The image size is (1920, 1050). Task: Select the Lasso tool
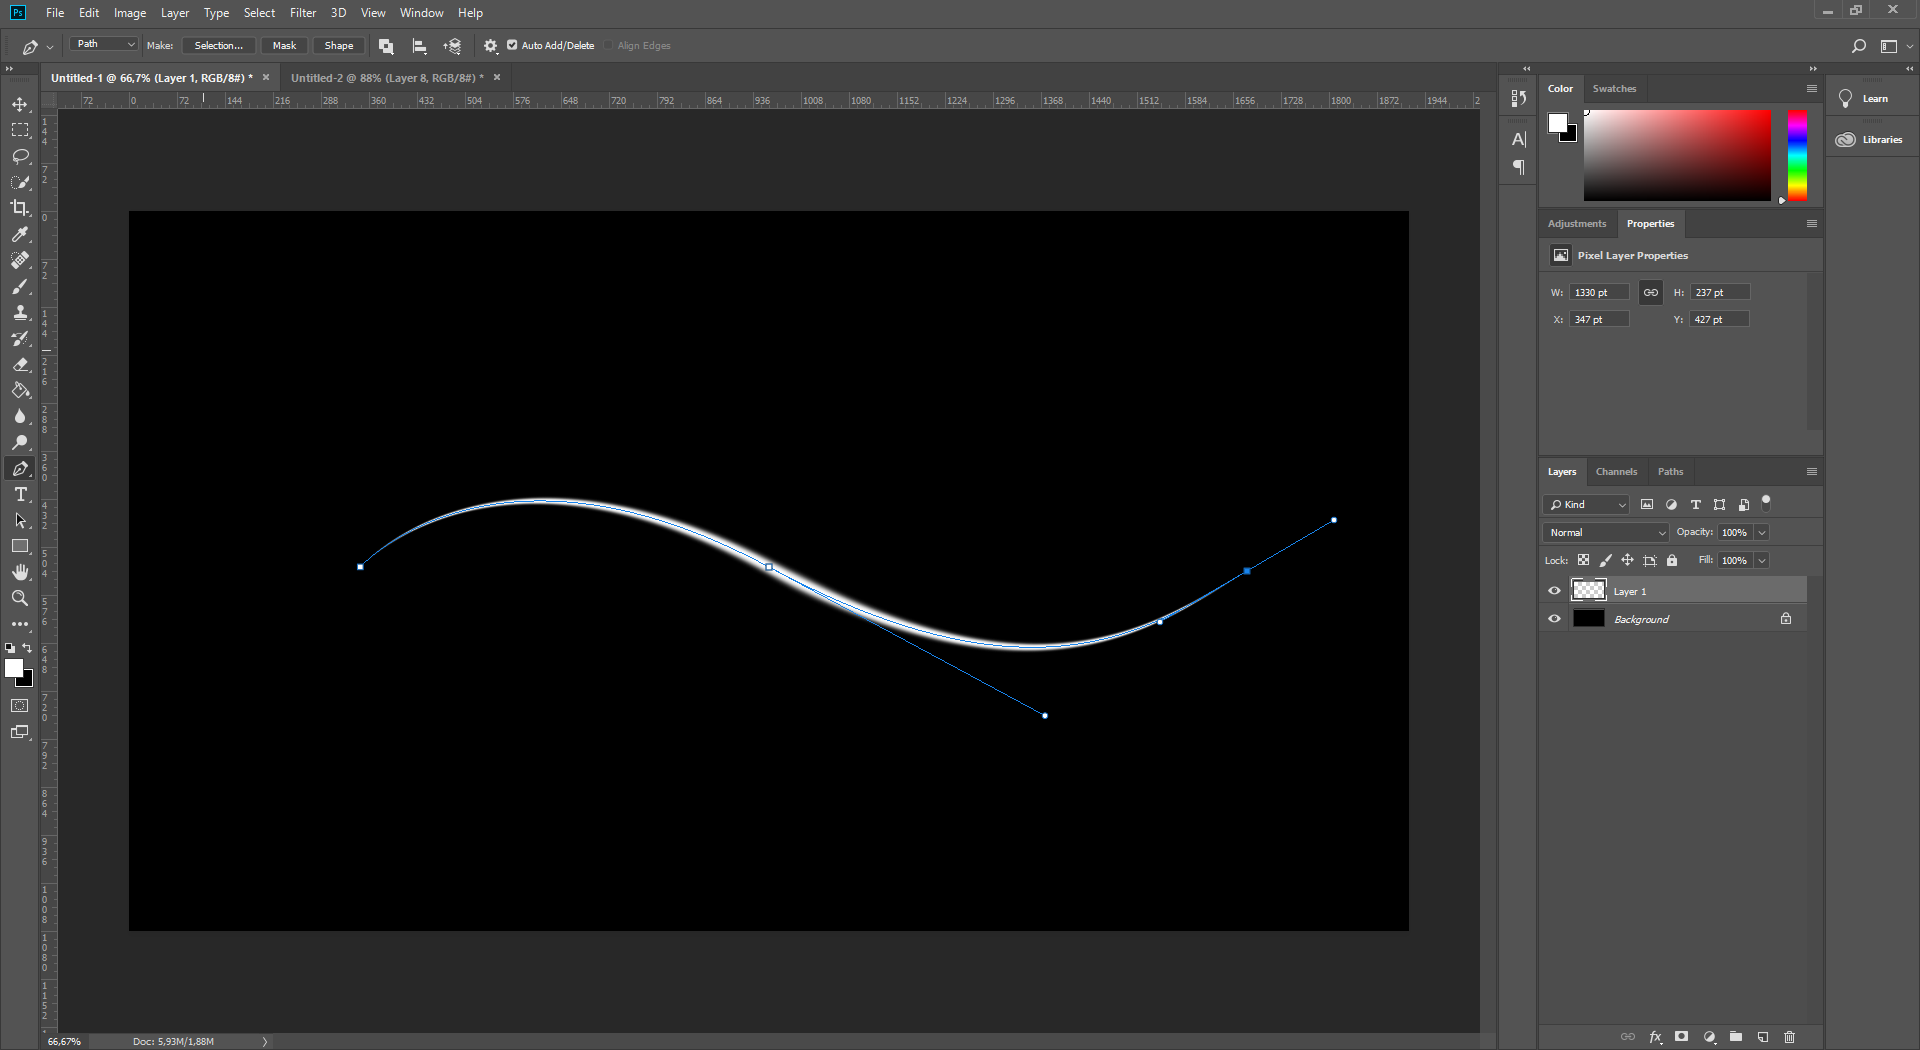tap(20, 156)
